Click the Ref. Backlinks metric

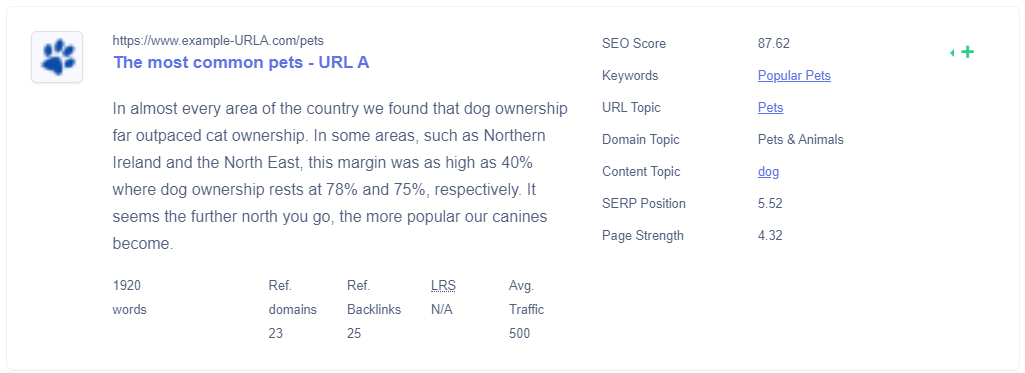click(x=374, y=309)
